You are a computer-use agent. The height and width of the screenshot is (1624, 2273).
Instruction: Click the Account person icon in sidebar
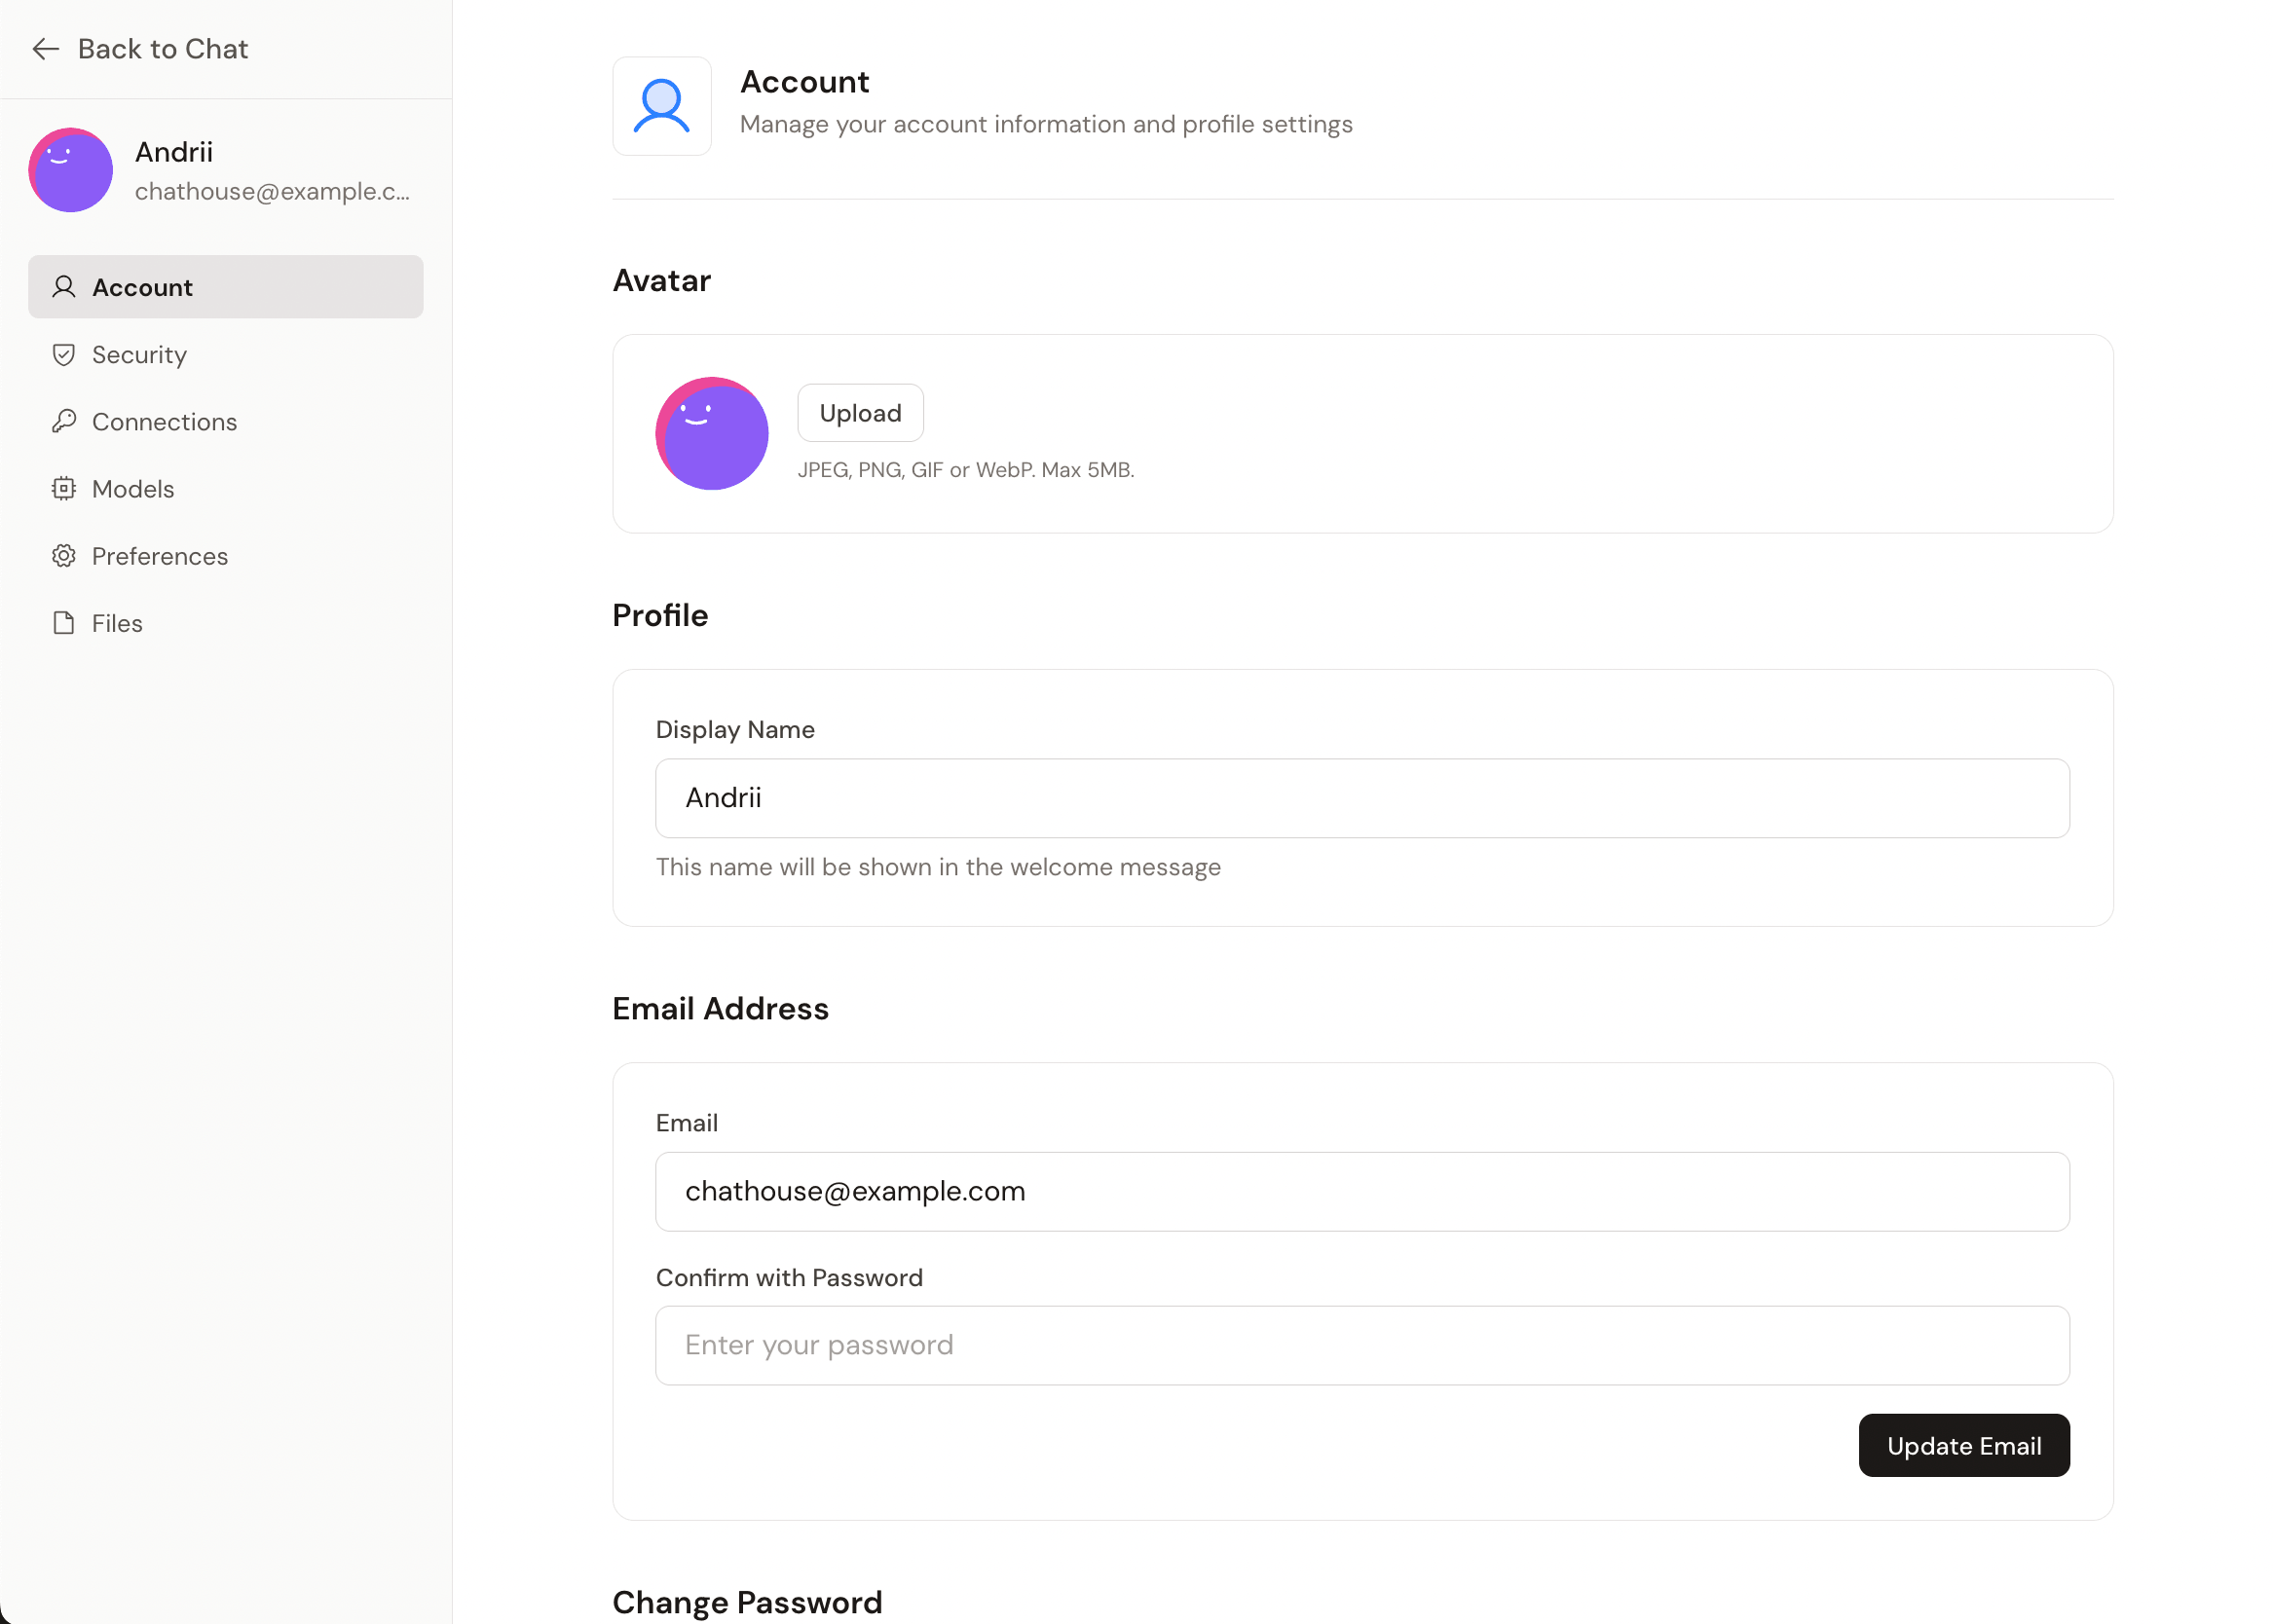click(64, 287)
